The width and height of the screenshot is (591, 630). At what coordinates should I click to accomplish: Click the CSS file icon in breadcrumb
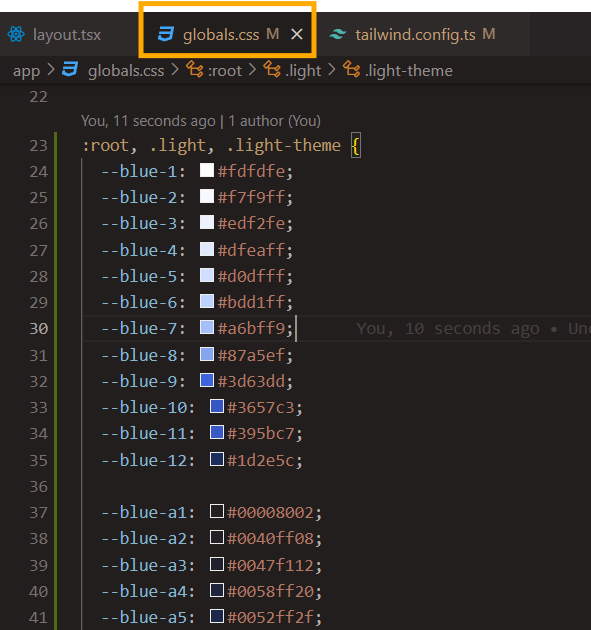pos(70,69)
